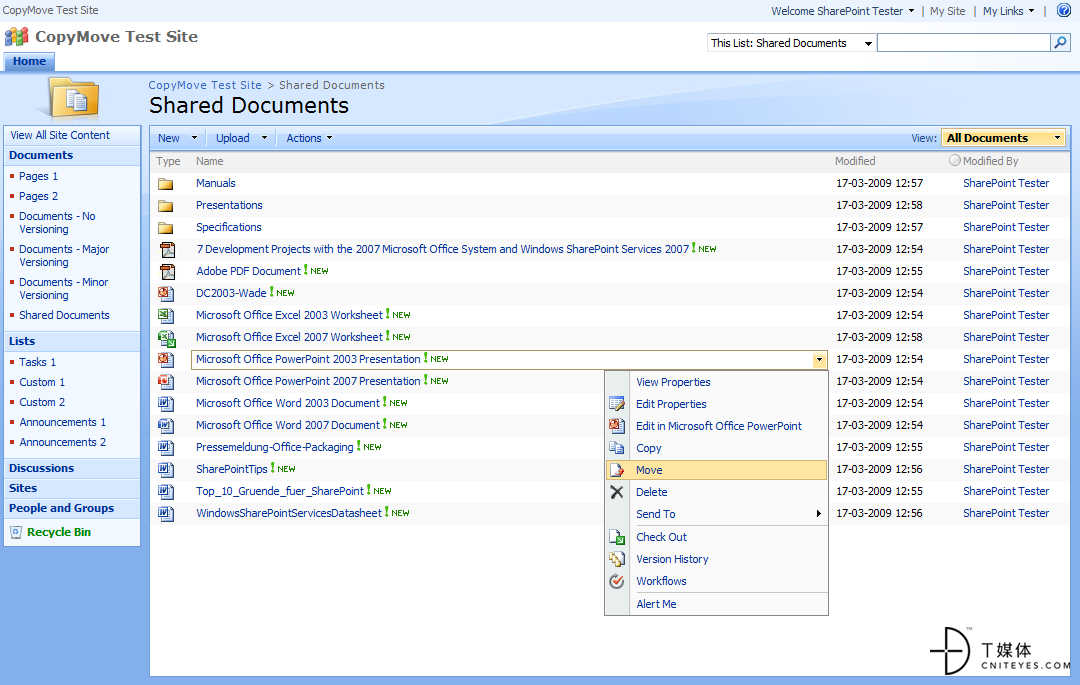Expand the All Documents view selector
This screenshot has height=685, width=1080.
[1003, 138]
